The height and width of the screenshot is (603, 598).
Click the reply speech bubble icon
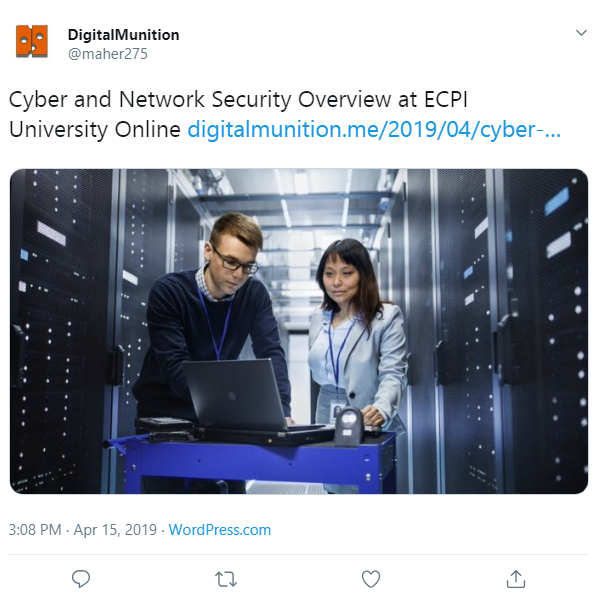81,579
